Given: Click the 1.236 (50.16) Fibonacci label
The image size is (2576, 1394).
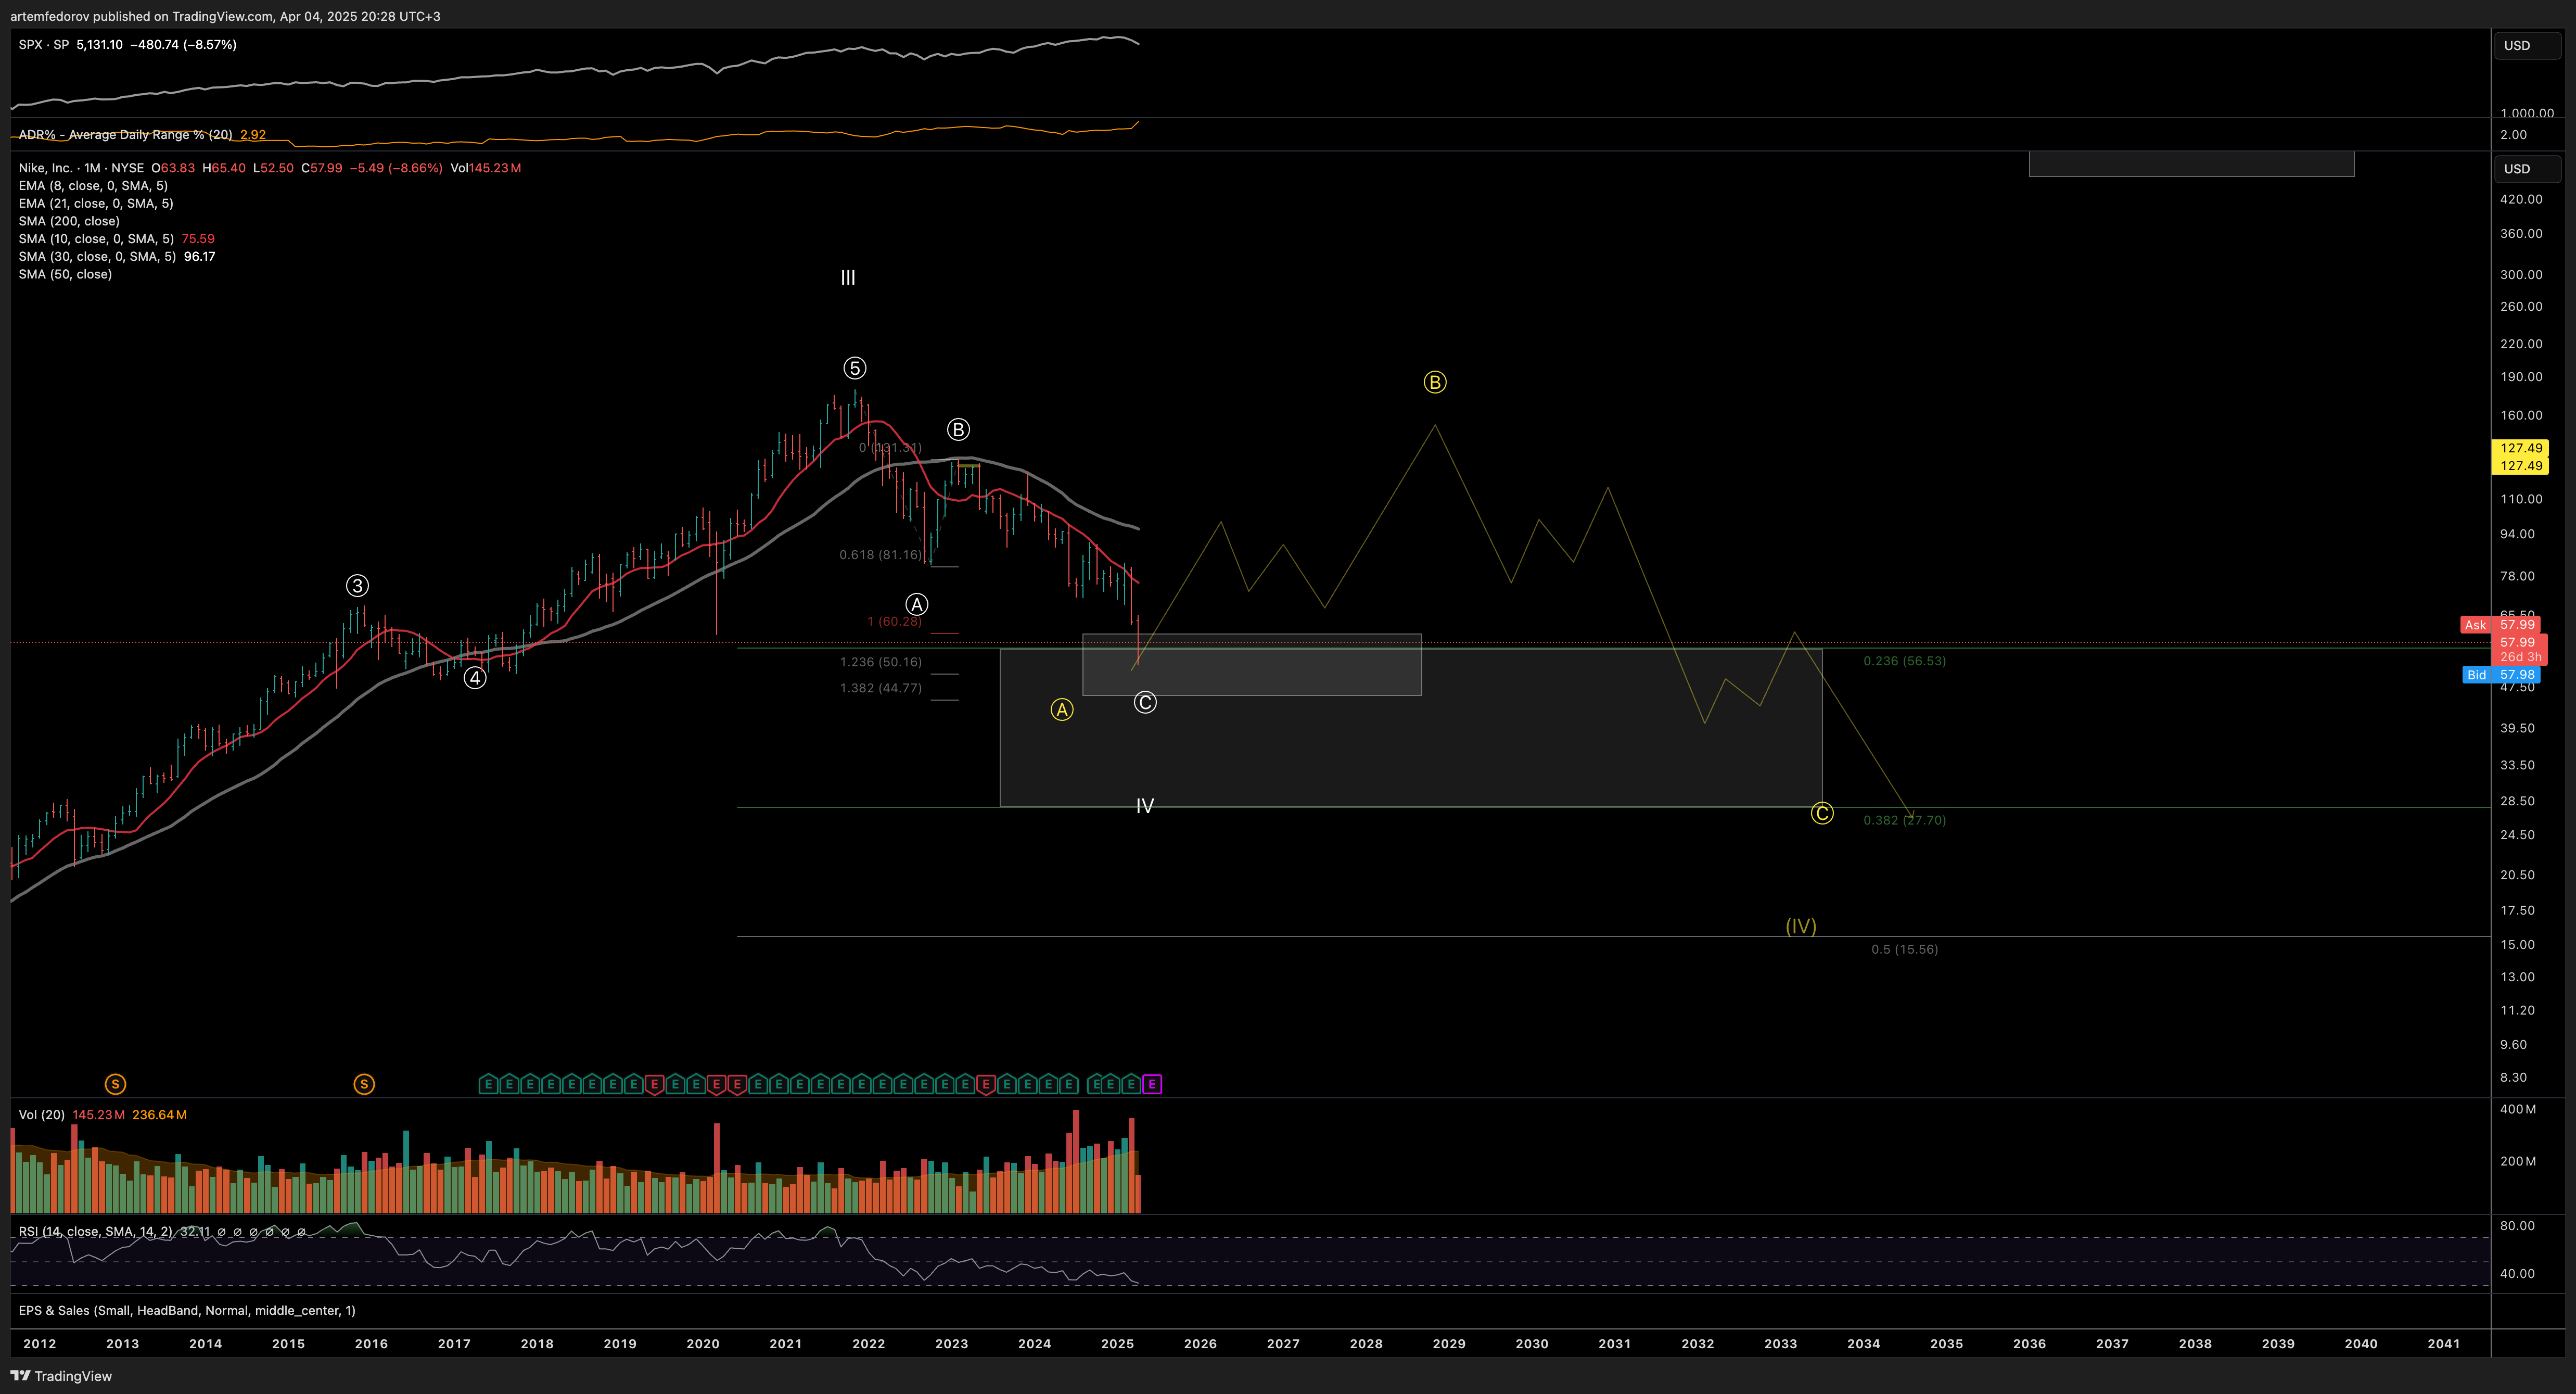Looking at the screenshot, I should (881, 662).
